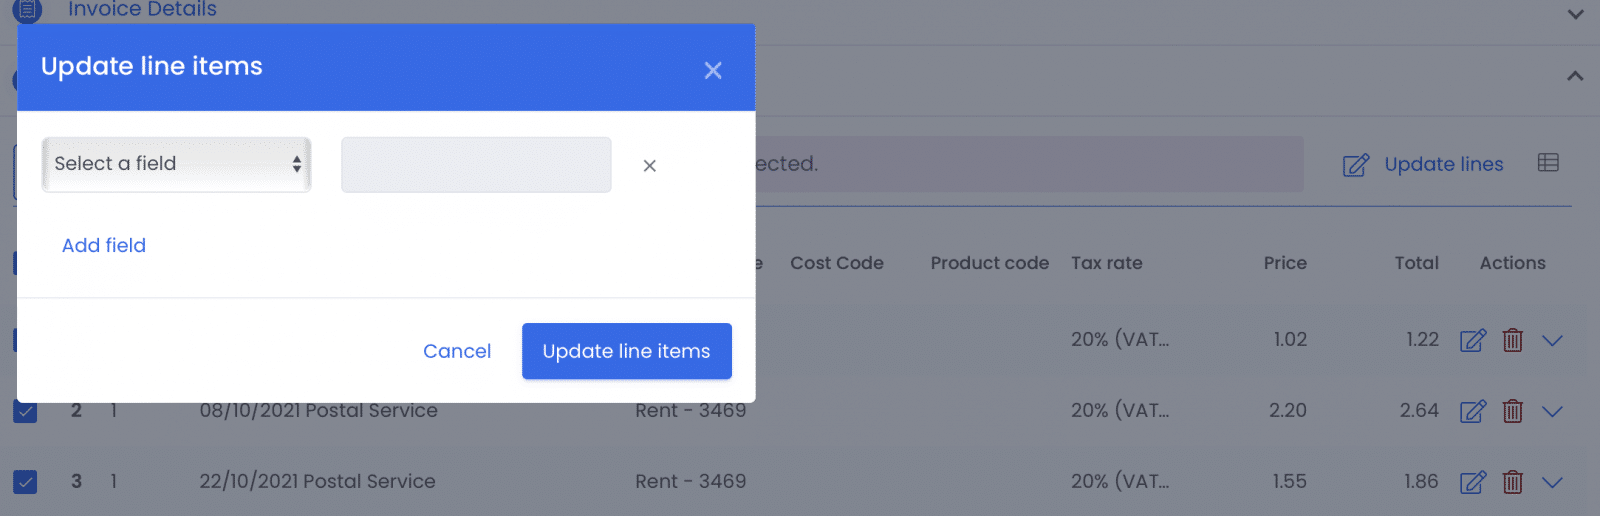Screen dimensions: 1600x516
Task: Edit line 3 with the pencil icon
Action: 1473,482
